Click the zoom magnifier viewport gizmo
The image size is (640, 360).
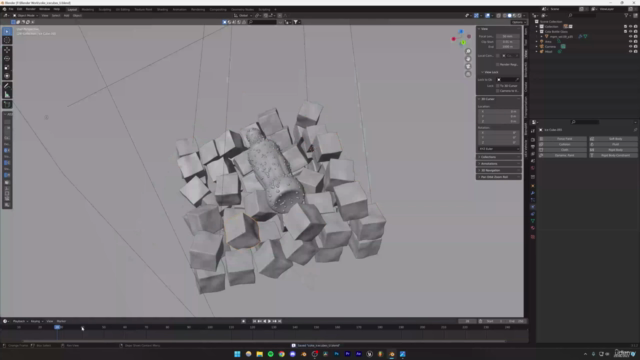tap(468, 51)
